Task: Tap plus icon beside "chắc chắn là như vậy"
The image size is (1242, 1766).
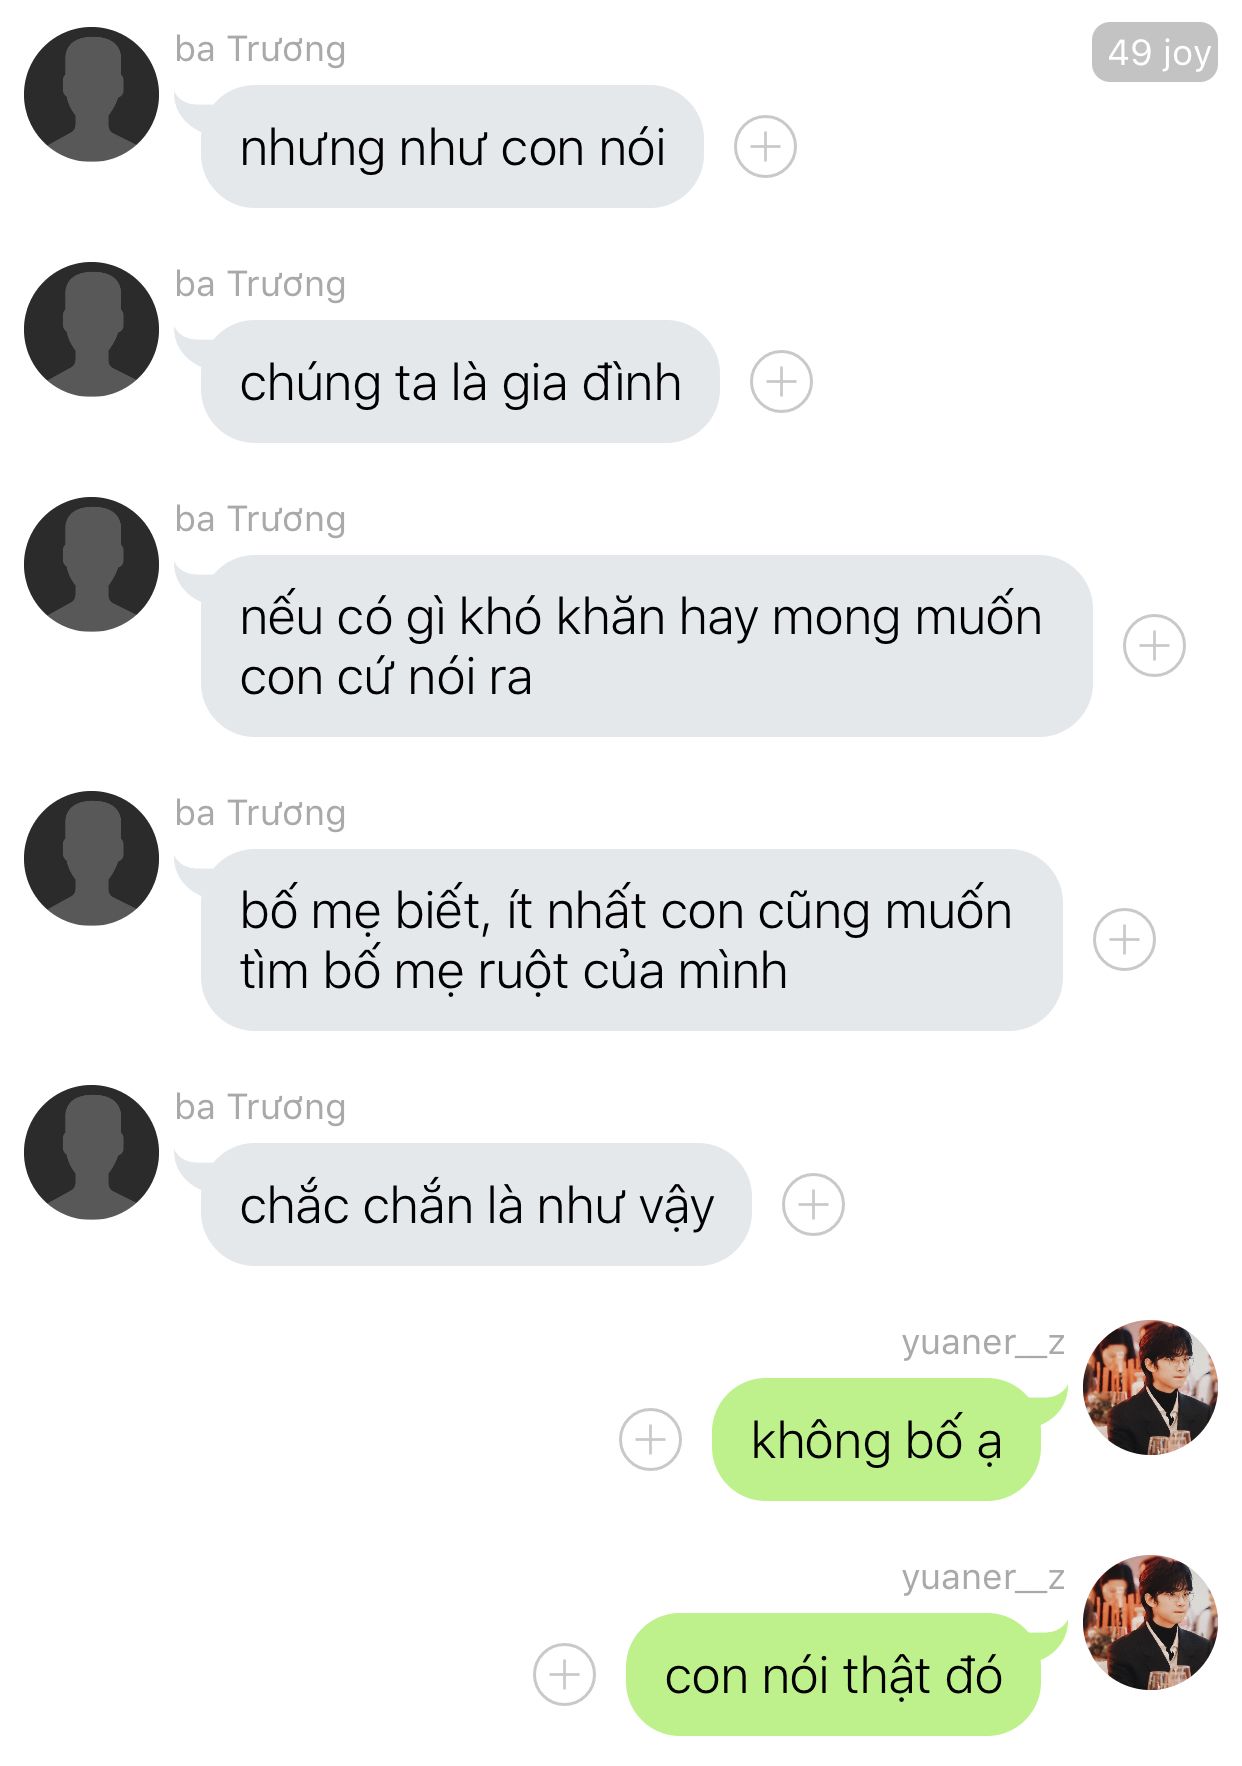Action: point(813,1204)
